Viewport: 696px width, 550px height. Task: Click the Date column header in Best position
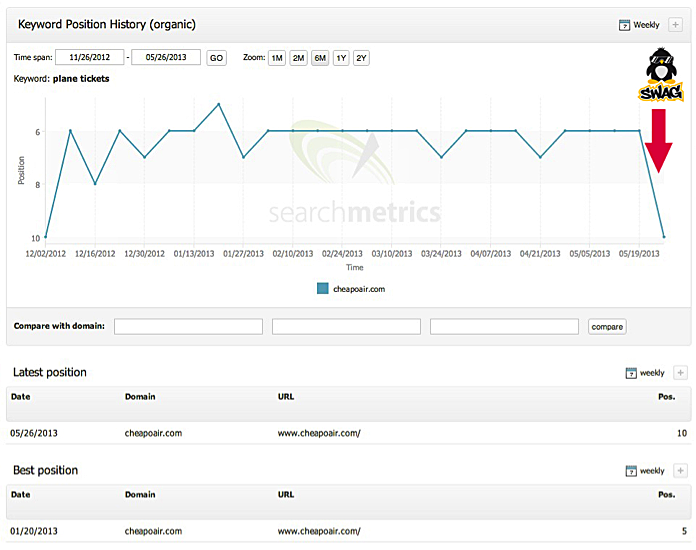click(20, 495)
